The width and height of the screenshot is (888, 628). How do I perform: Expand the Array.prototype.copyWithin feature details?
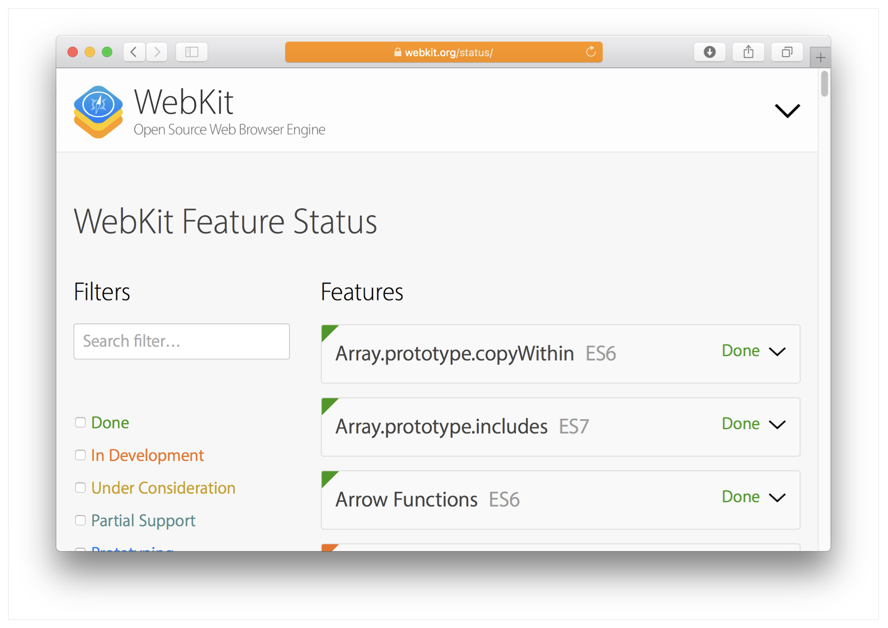[777, 352]
